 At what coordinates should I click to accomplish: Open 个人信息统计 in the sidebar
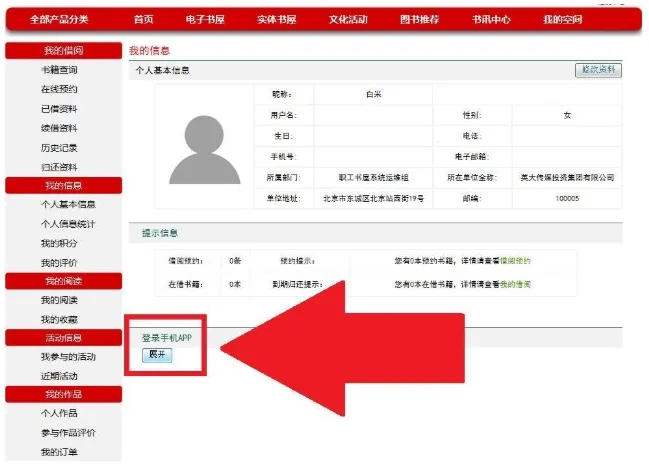coord(68,224)
